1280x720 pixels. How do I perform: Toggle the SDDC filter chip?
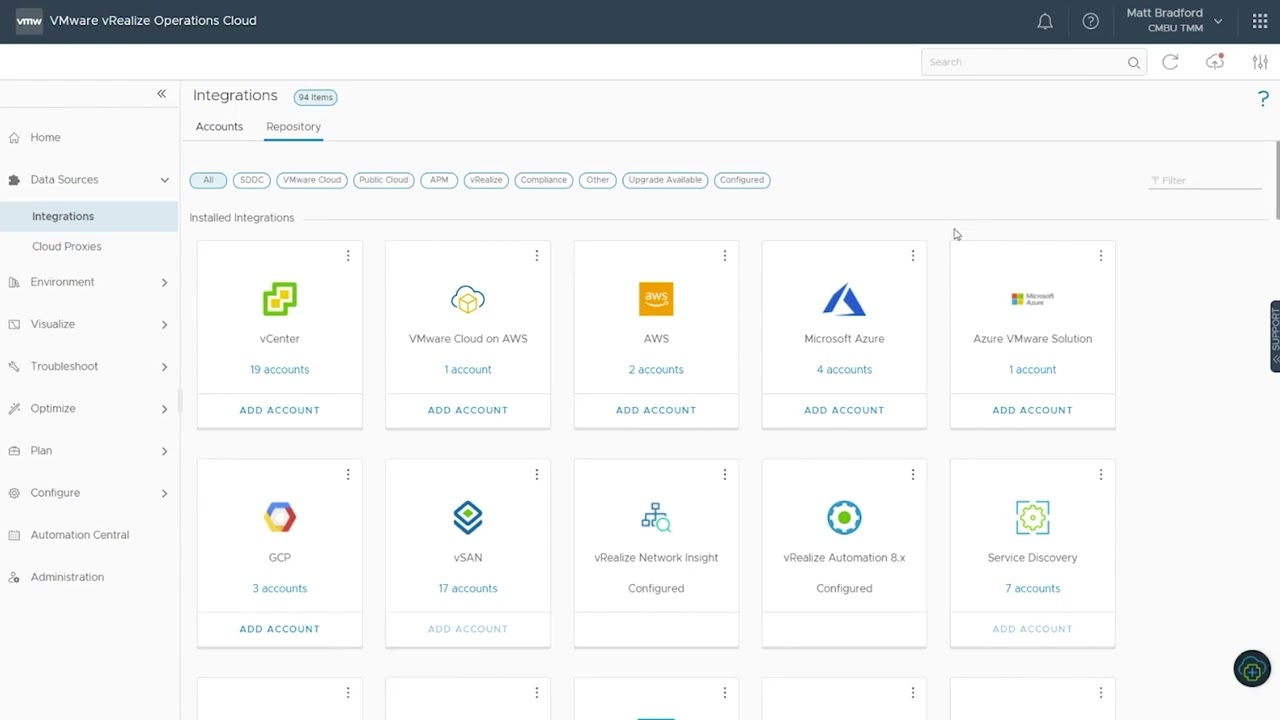252,180
